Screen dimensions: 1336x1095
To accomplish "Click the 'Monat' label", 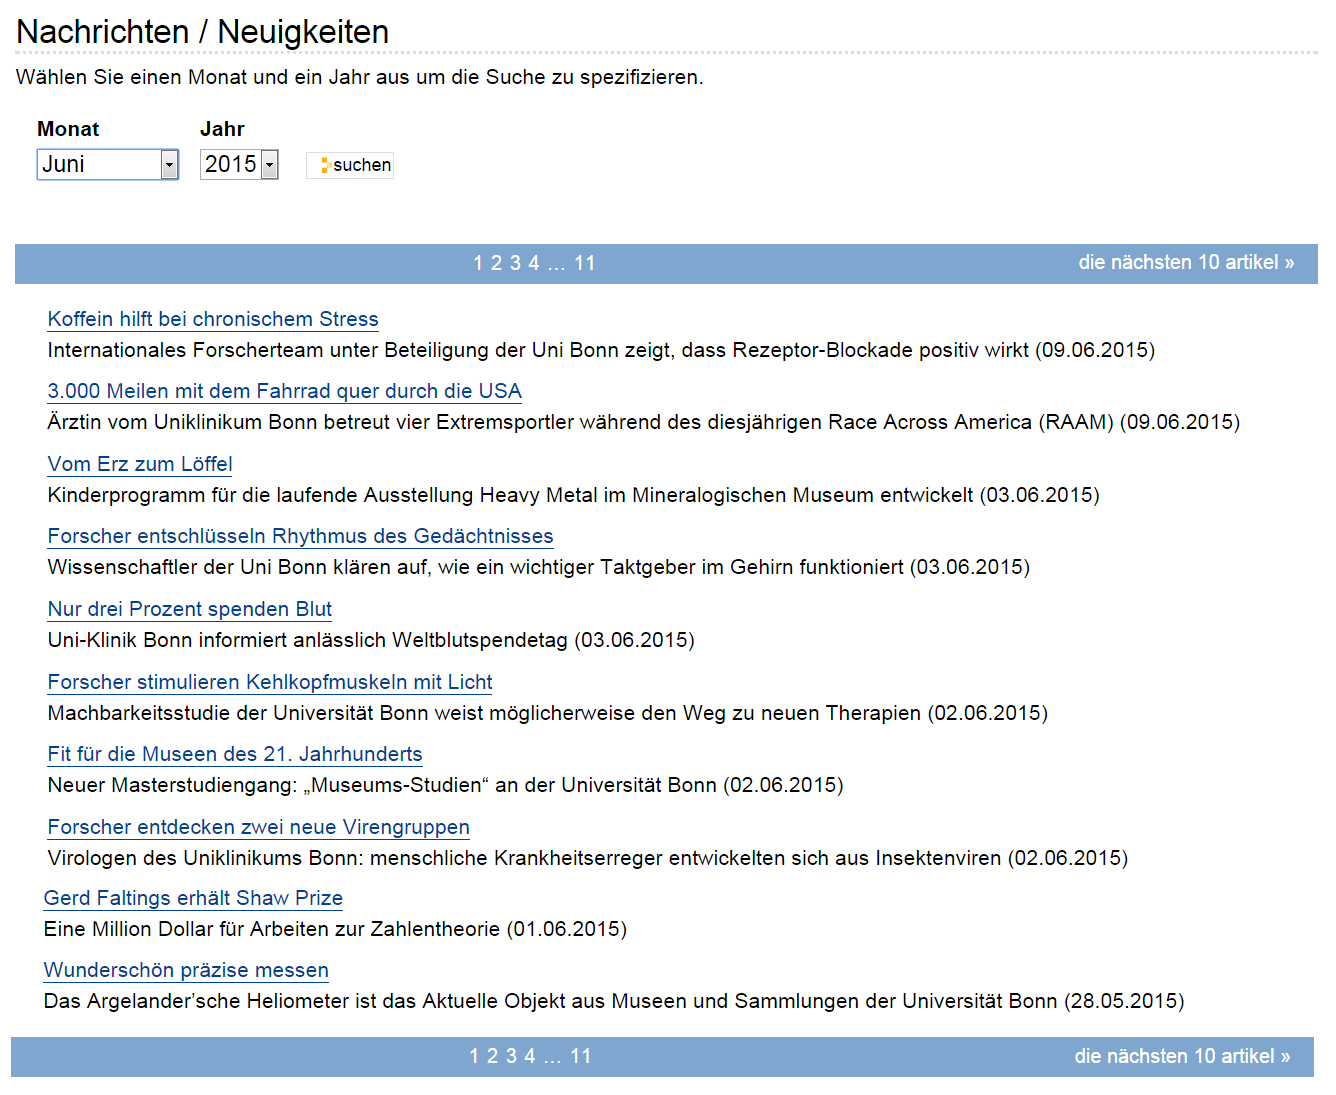I will [68, 129].
